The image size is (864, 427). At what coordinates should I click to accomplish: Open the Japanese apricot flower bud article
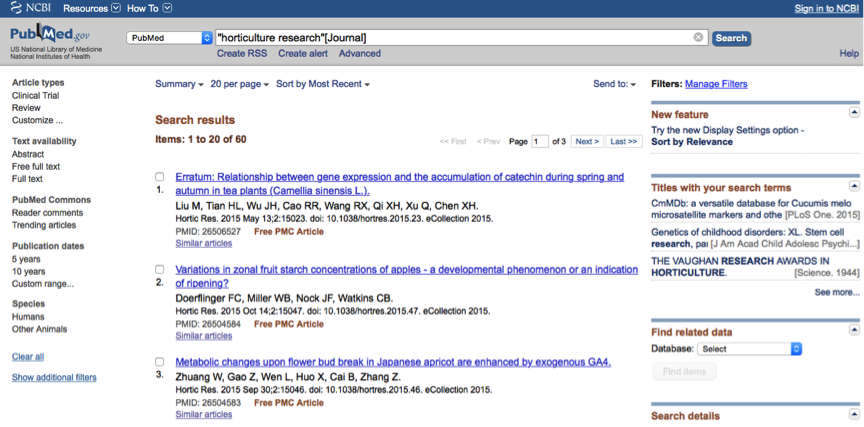click(393, 363)
